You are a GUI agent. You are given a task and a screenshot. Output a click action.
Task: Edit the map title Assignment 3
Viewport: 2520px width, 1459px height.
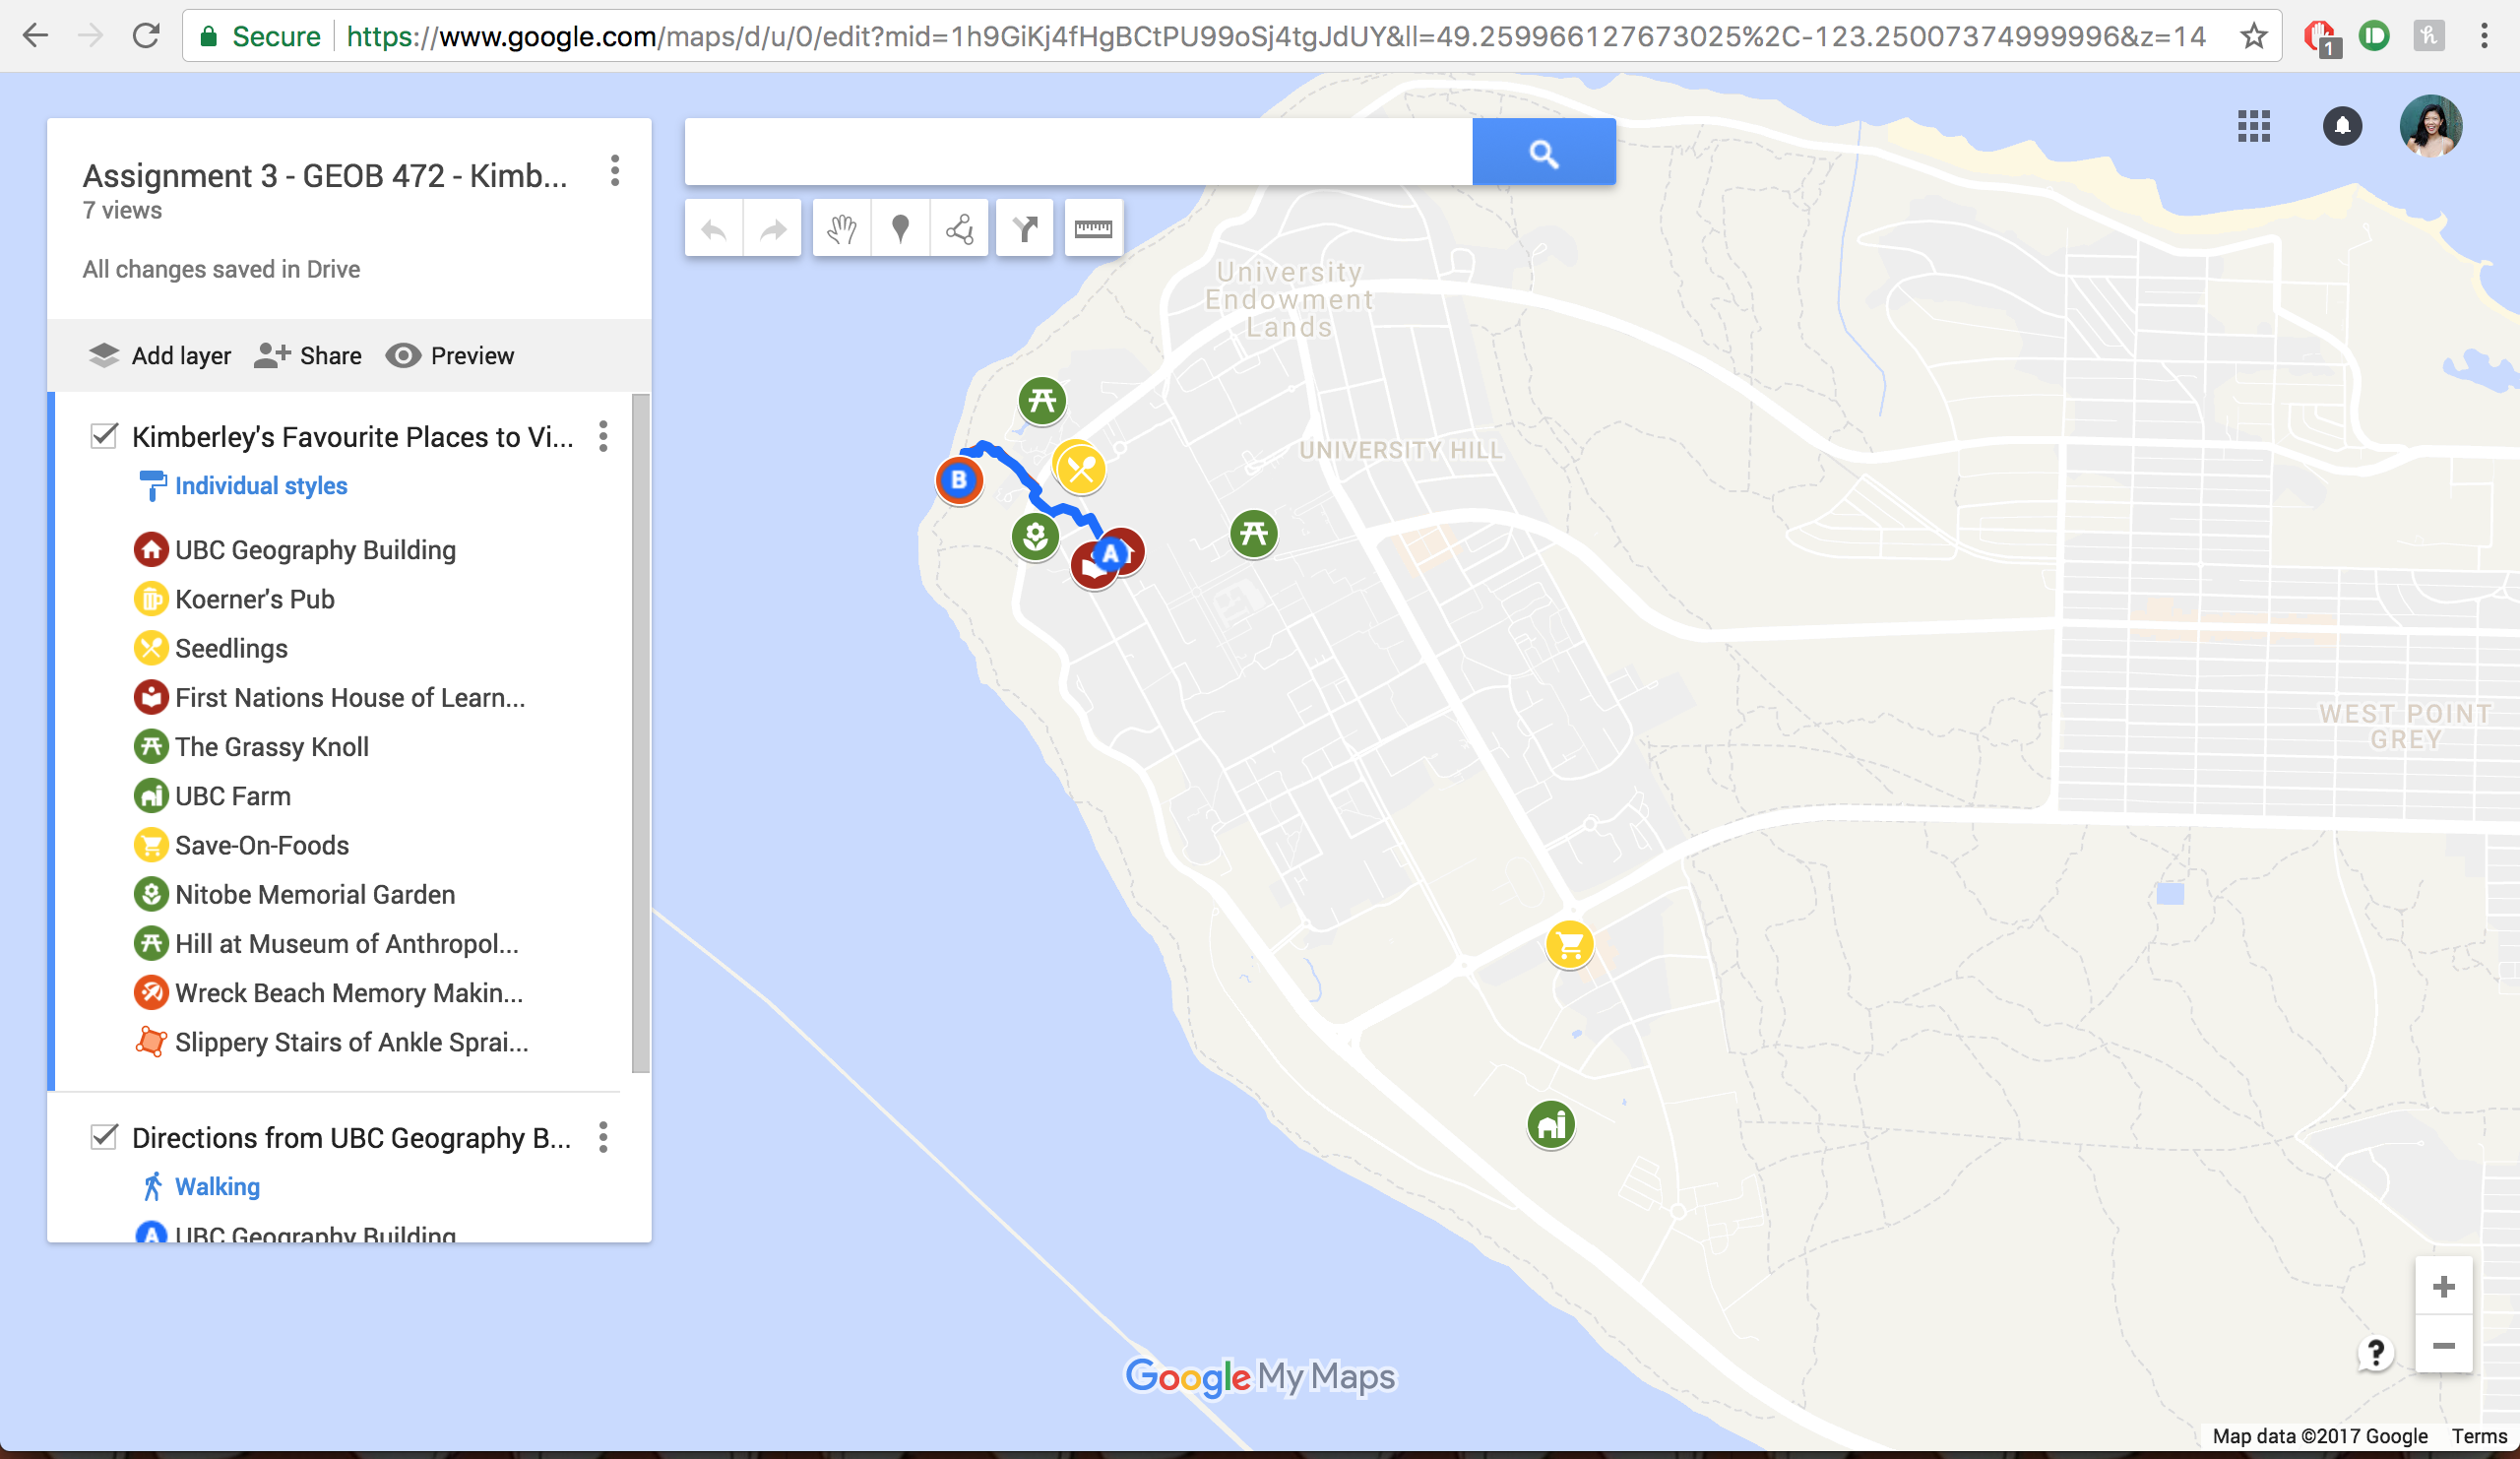click(x=325, y=176)
